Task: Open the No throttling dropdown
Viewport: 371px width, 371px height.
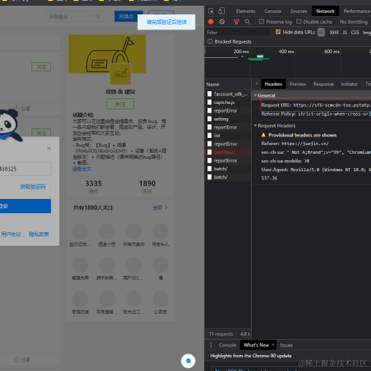Action: point(354,22)
